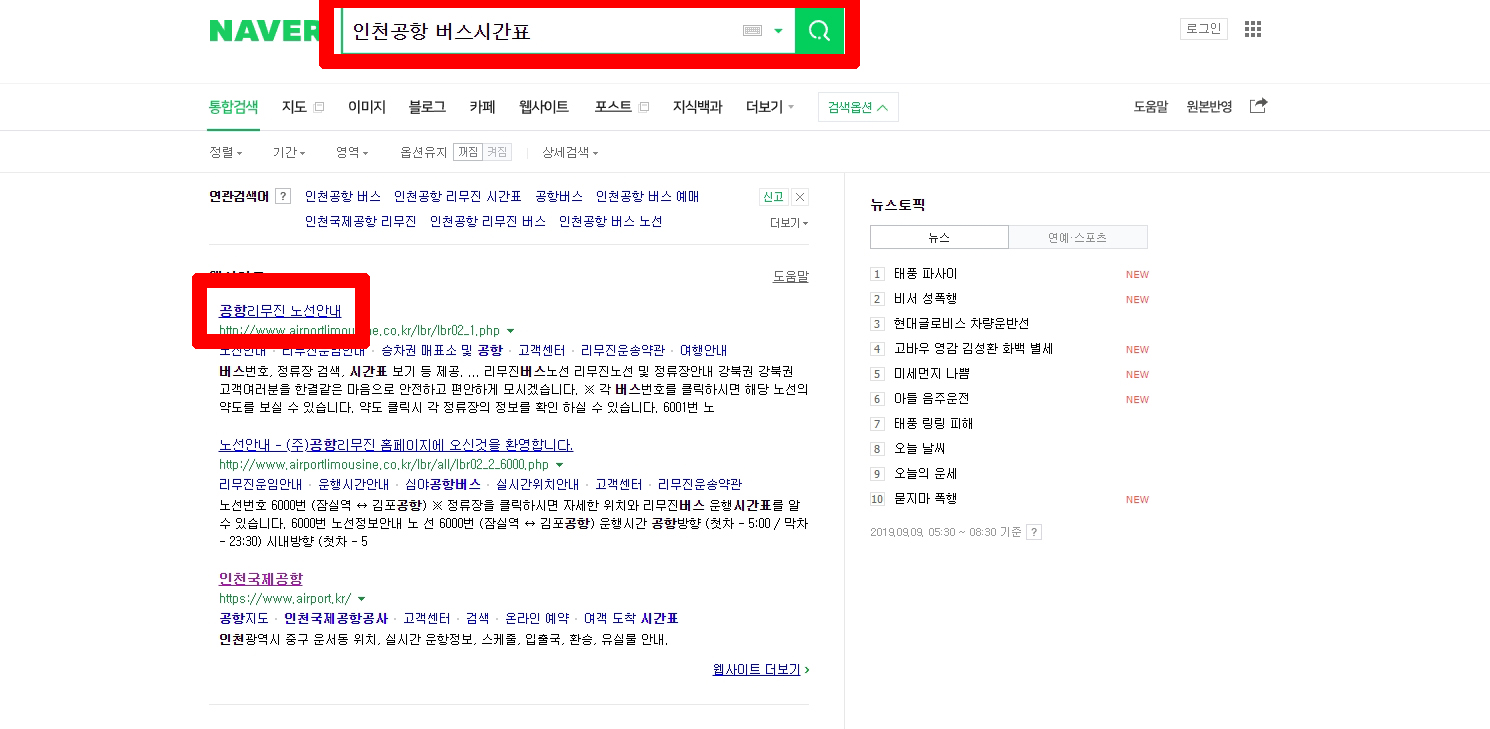
Task: Open the 도움말 link in top bar
Action: [1151, 107]
